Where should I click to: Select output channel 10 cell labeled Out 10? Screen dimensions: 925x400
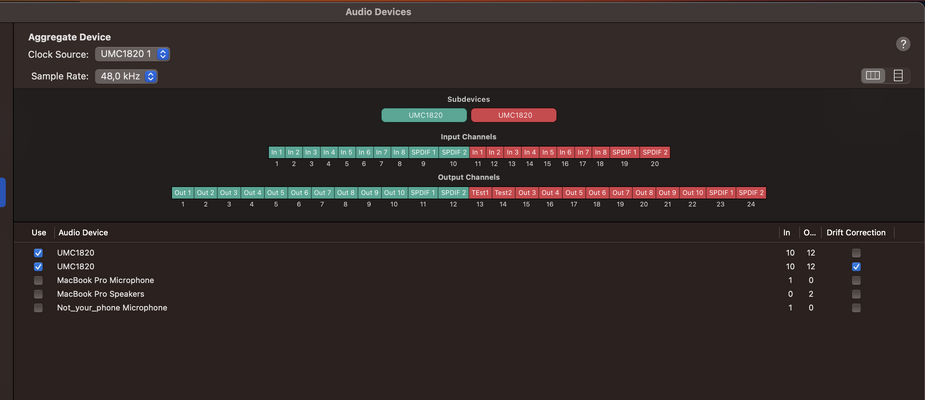pyautogui.click(x=395, y=192)
